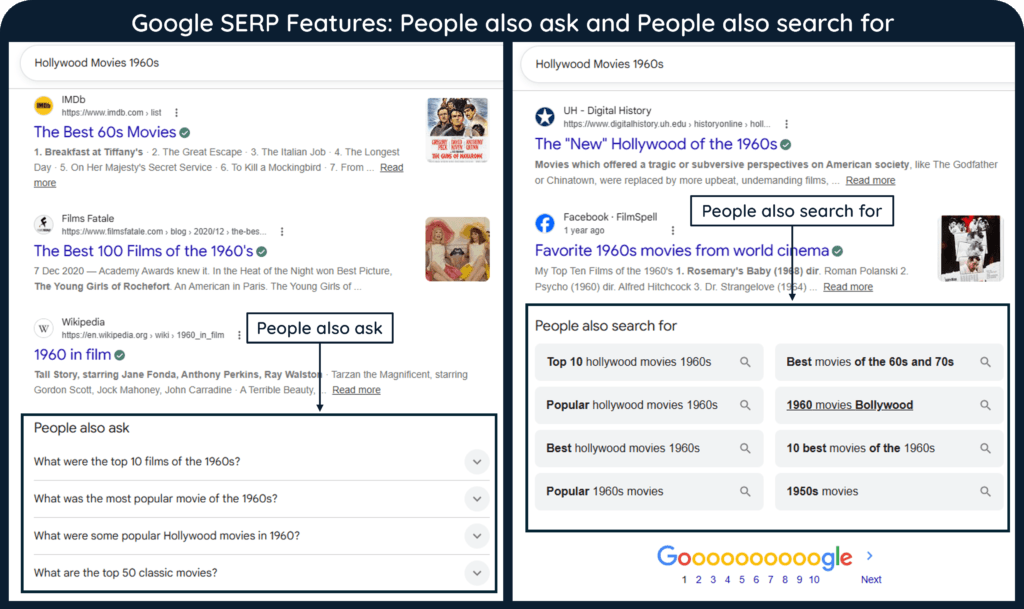Open the three-dot menu beside IMDb URL
1024x609 pixels.
click(176, 113)
